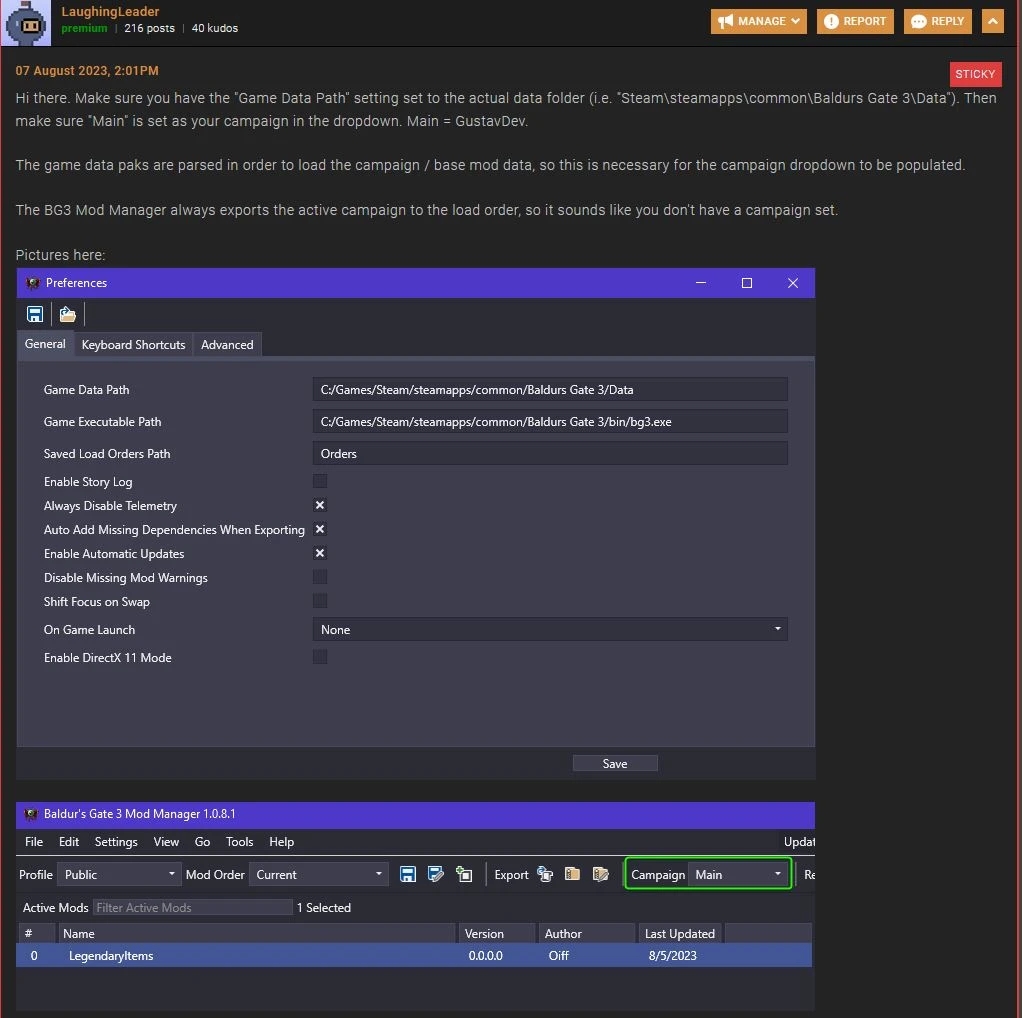Screen dimensions: 1022x1018
Task: Click the save order as pencil icon
Action: coord(435,875)
